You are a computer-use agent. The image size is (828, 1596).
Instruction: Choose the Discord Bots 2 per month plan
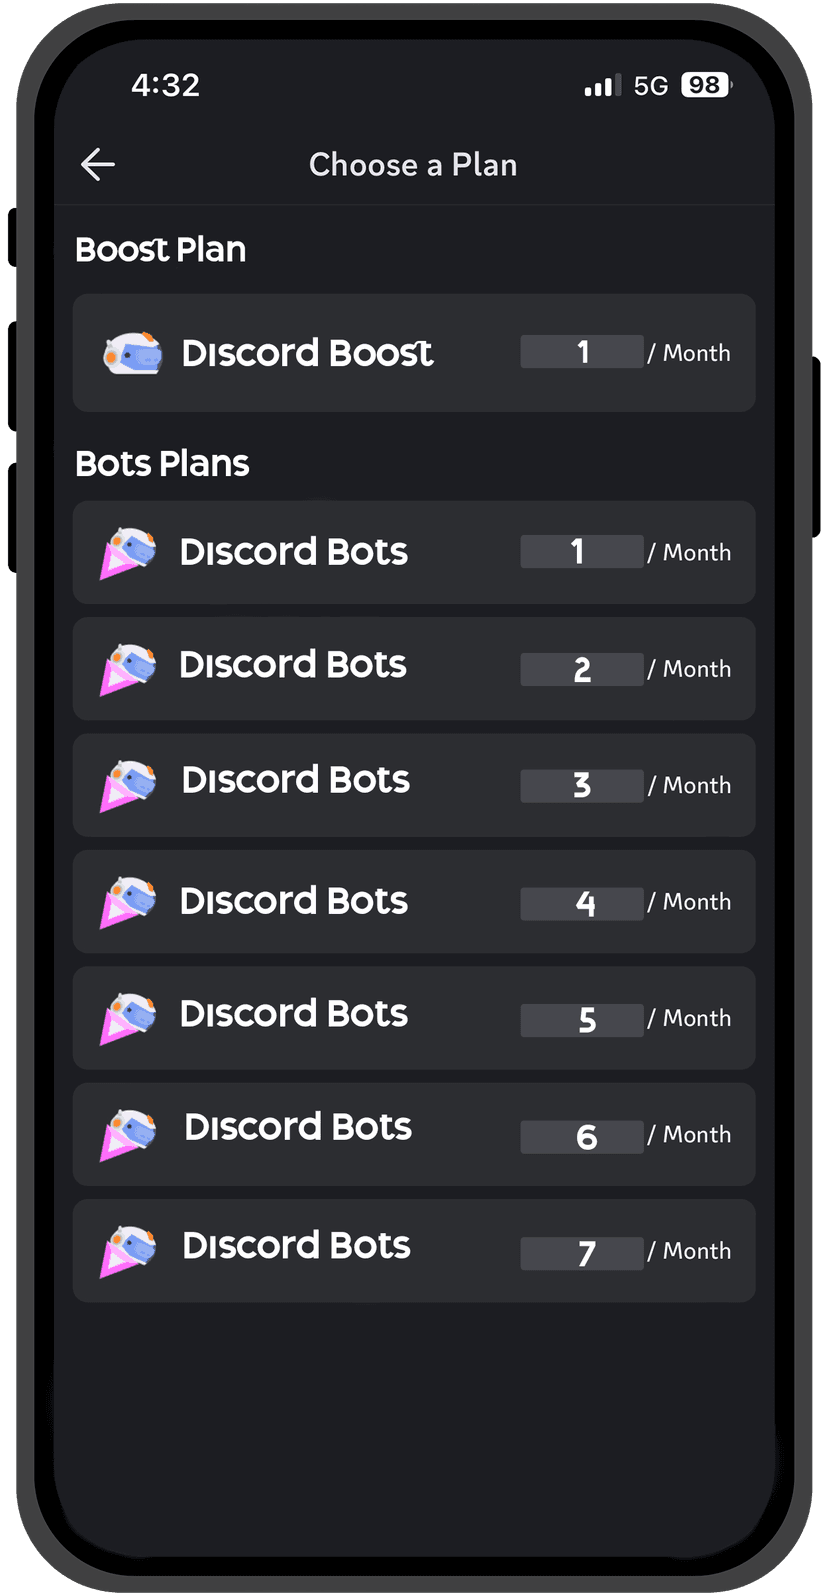[x=414, y=669]
